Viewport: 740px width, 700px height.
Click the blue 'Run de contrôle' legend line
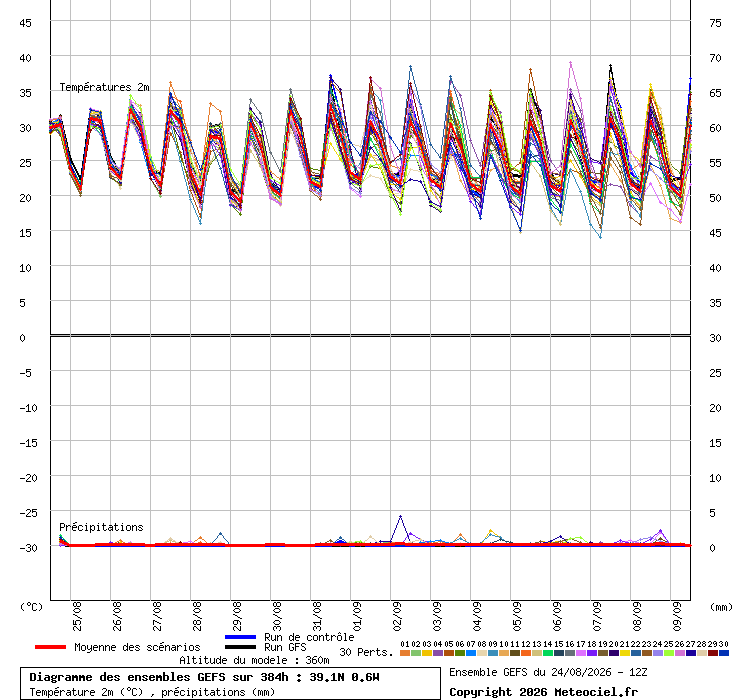coord(240,637)
